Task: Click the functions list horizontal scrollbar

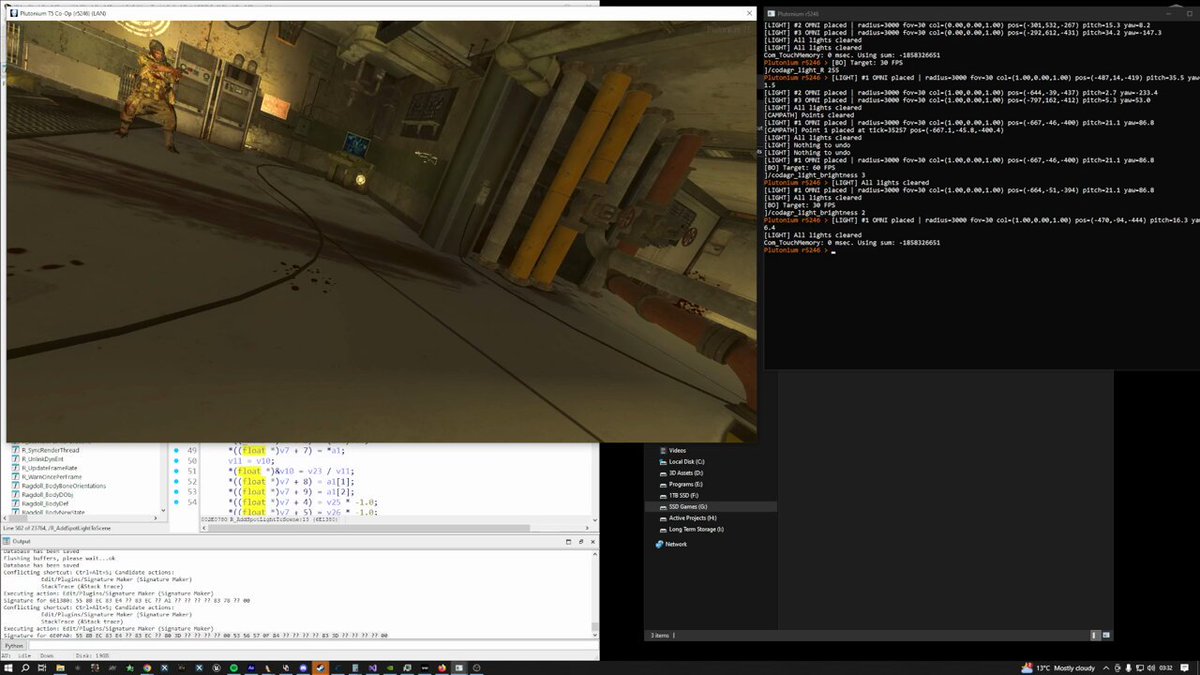Action: click(x=80, y=515)
